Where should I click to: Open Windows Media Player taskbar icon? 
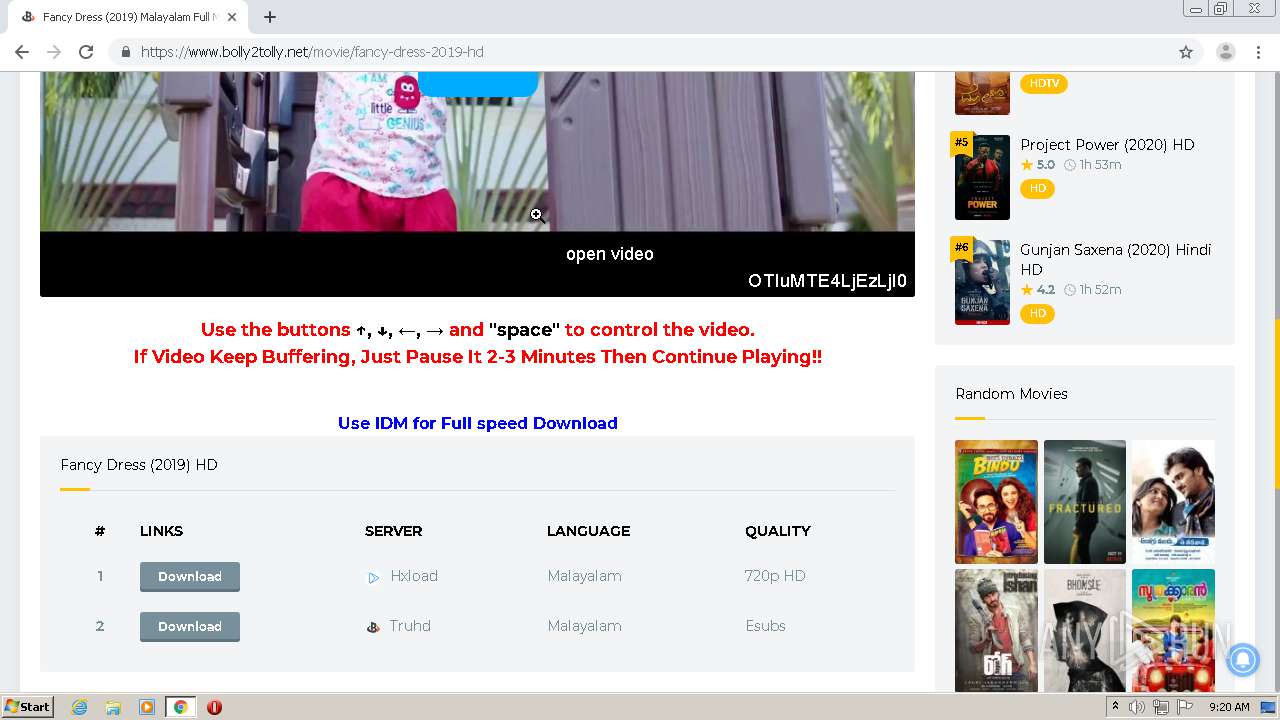pos(147,707)
